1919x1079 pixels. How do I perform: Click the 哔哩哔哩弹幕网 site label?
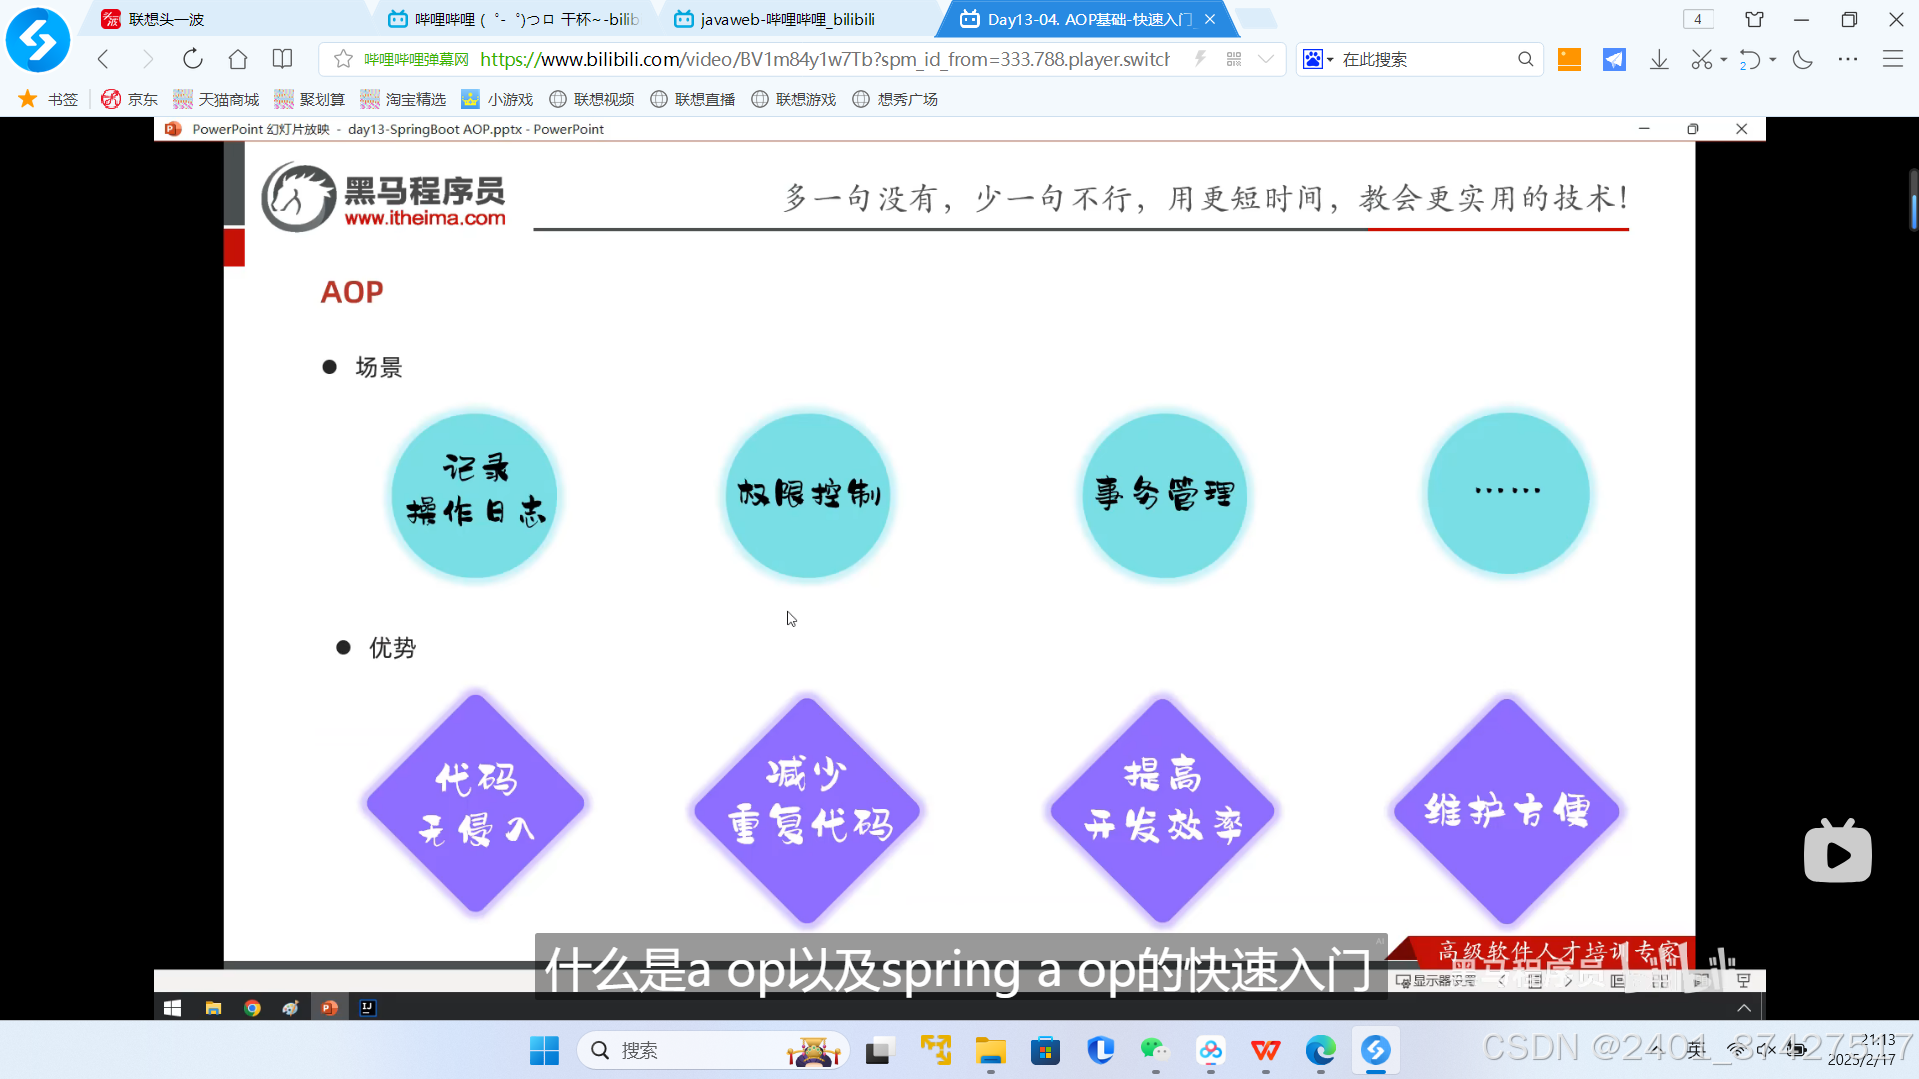pyautogui.click(x=416, y=60)
